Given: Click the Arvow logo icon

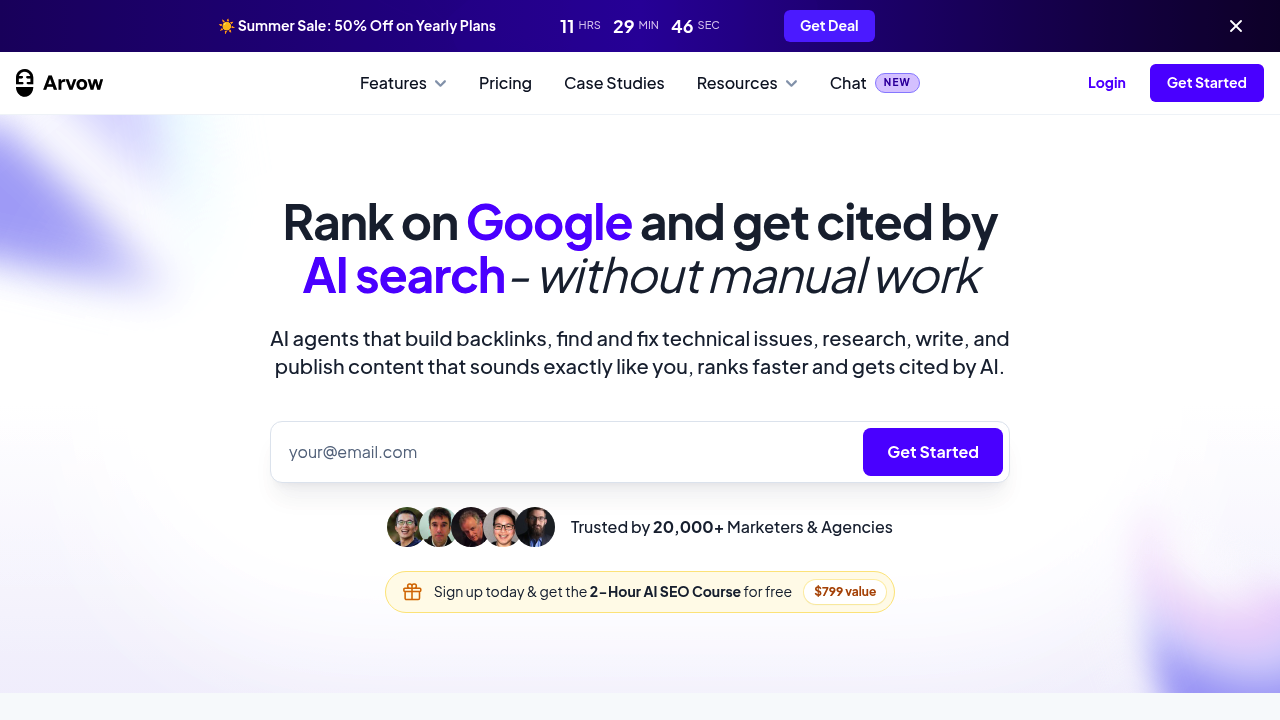Looking at the screenshot, I should (25, 83).
